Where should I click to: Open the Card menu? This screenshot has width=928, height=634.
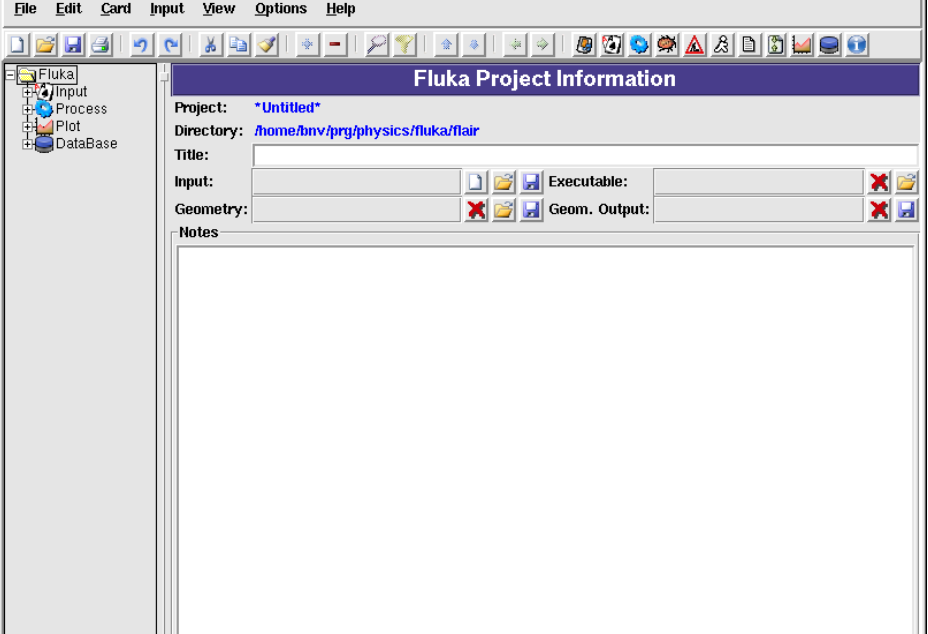tap(115, 9)
